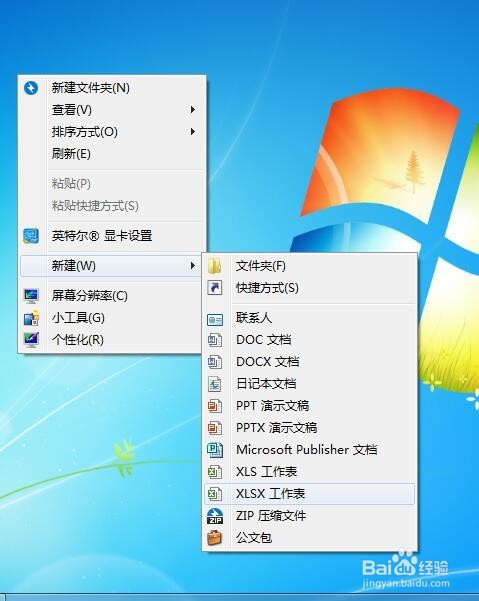Viewport: 479px width, 601px height.
Task: Create a new 公文包
Action: point(310,538)
